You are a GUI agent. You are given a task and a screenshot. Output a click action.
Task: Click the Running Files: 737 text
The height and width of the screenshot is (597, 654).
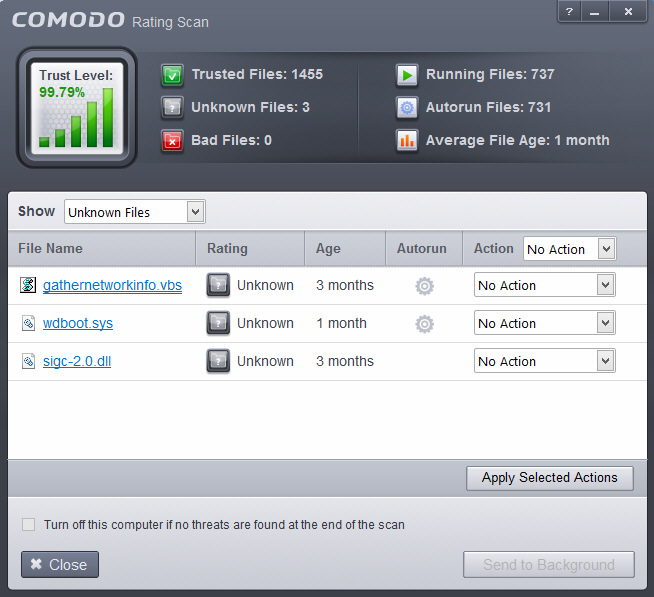(x=490, y=74)
